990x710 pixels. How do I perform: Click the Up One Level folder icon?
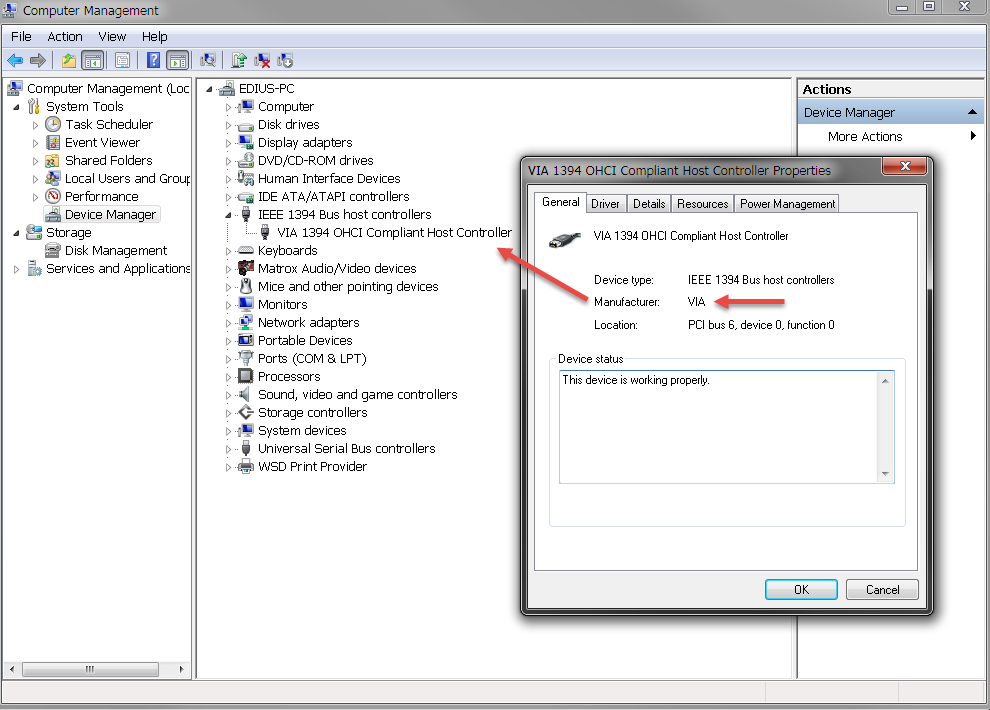pyautogui.click(x=68, y=61)
